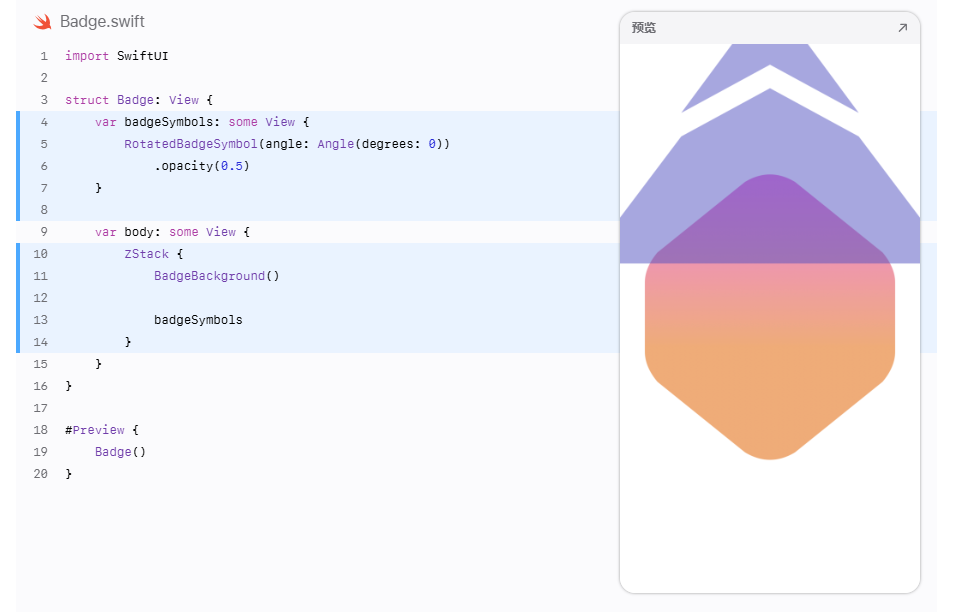Click the 'var body: some View {' line
This screenshot has height=612, width=974.
(x=172, y=232)
